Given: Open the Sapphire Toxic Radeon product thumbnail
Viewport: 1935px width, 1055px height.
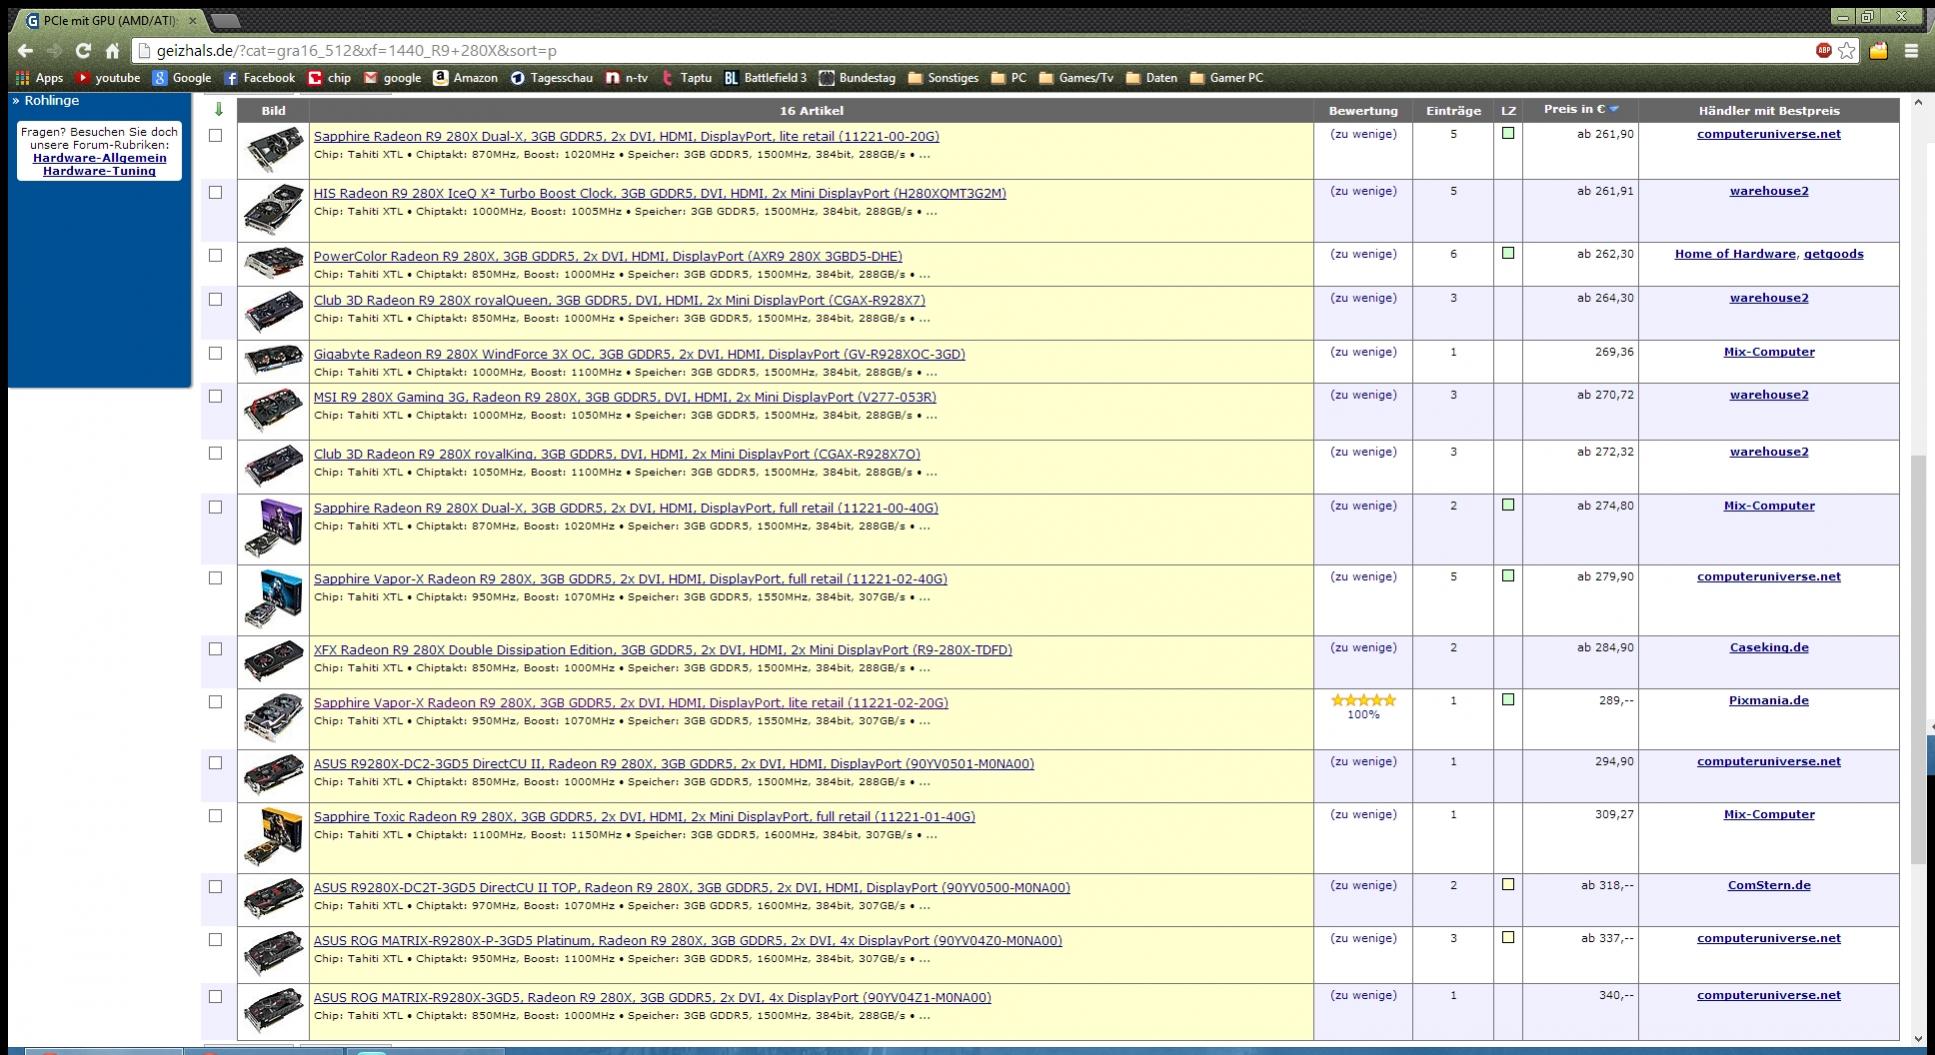Looking at the screenshot, I should point(273,837).
